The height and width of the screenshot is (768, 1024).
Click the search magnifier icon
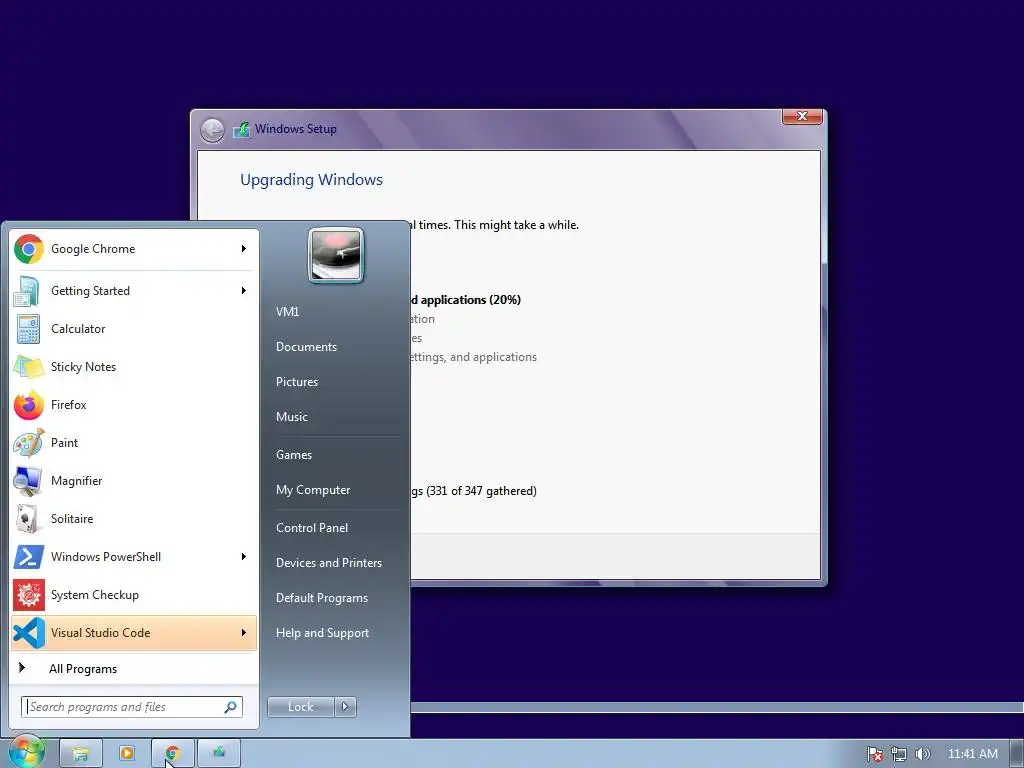click(x=231, y=707)
